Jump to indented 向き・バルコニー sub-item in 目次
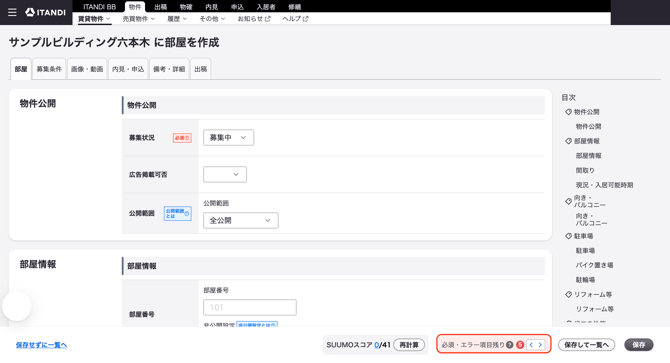The width and height of the screenshot is (670, 363). [x=591, y=220]
